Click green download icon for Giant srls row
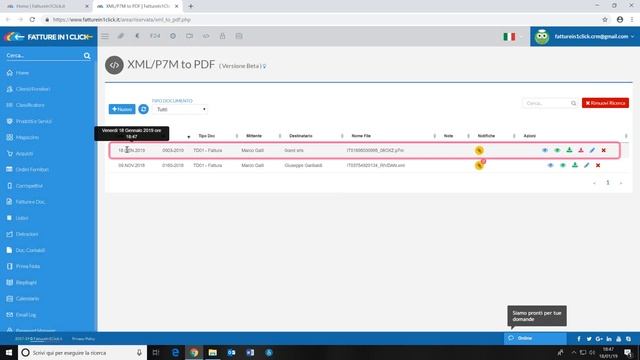640x360 pixels. (x=569, y=150)
